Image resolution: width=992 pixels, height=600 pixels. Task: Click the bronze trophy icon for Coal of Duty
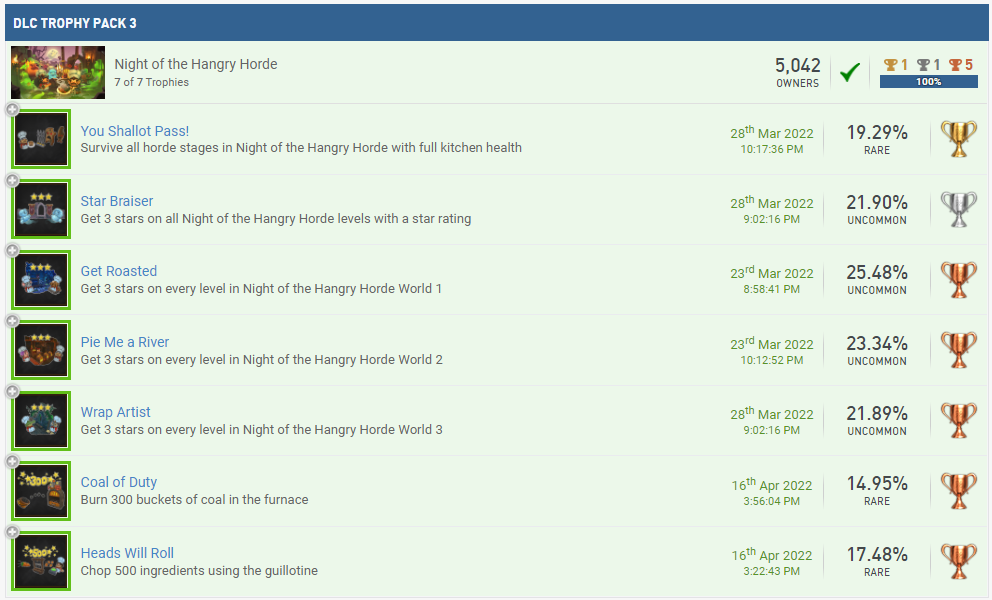coord(958,491)
